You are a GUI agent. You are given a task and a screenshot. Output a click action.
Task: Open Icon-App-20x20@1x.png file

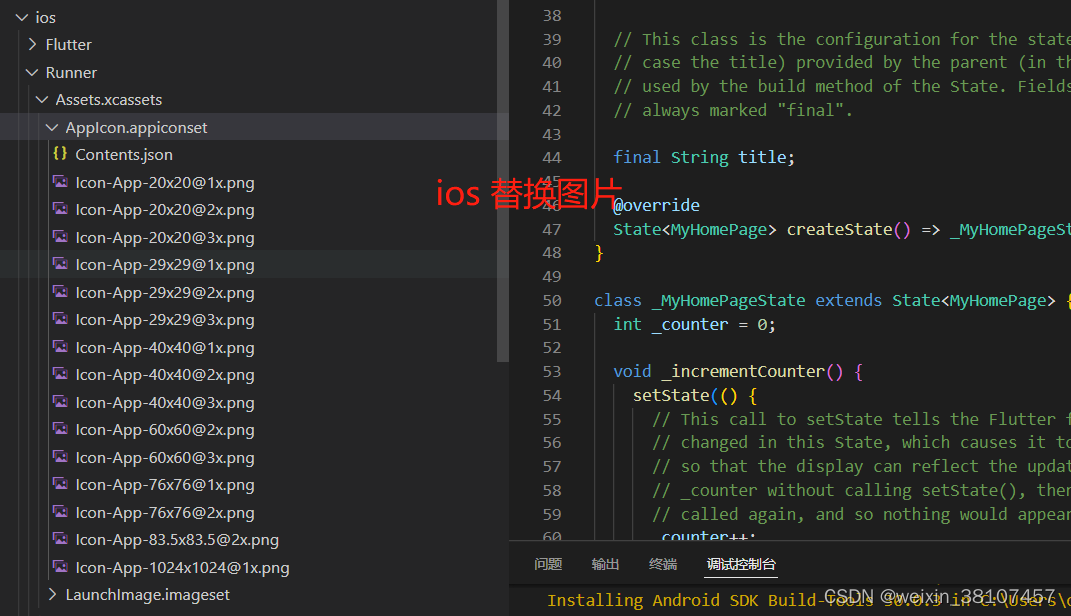click(x=165, y=182)
